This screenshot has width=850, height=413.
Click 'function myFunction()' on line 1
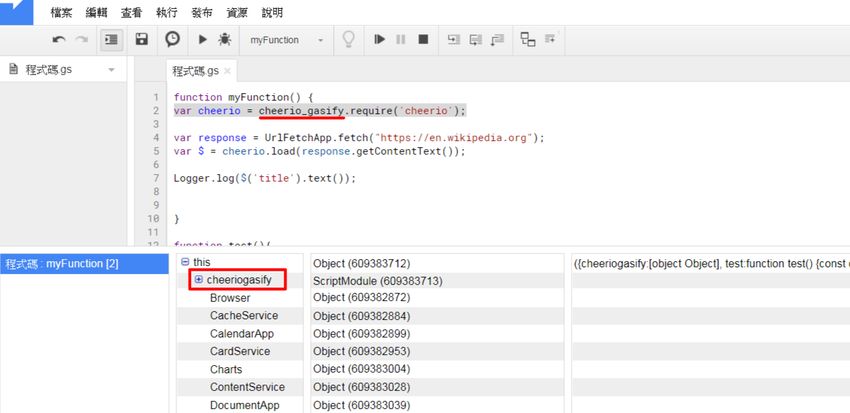pyautogui.click(x=237, y=98)
